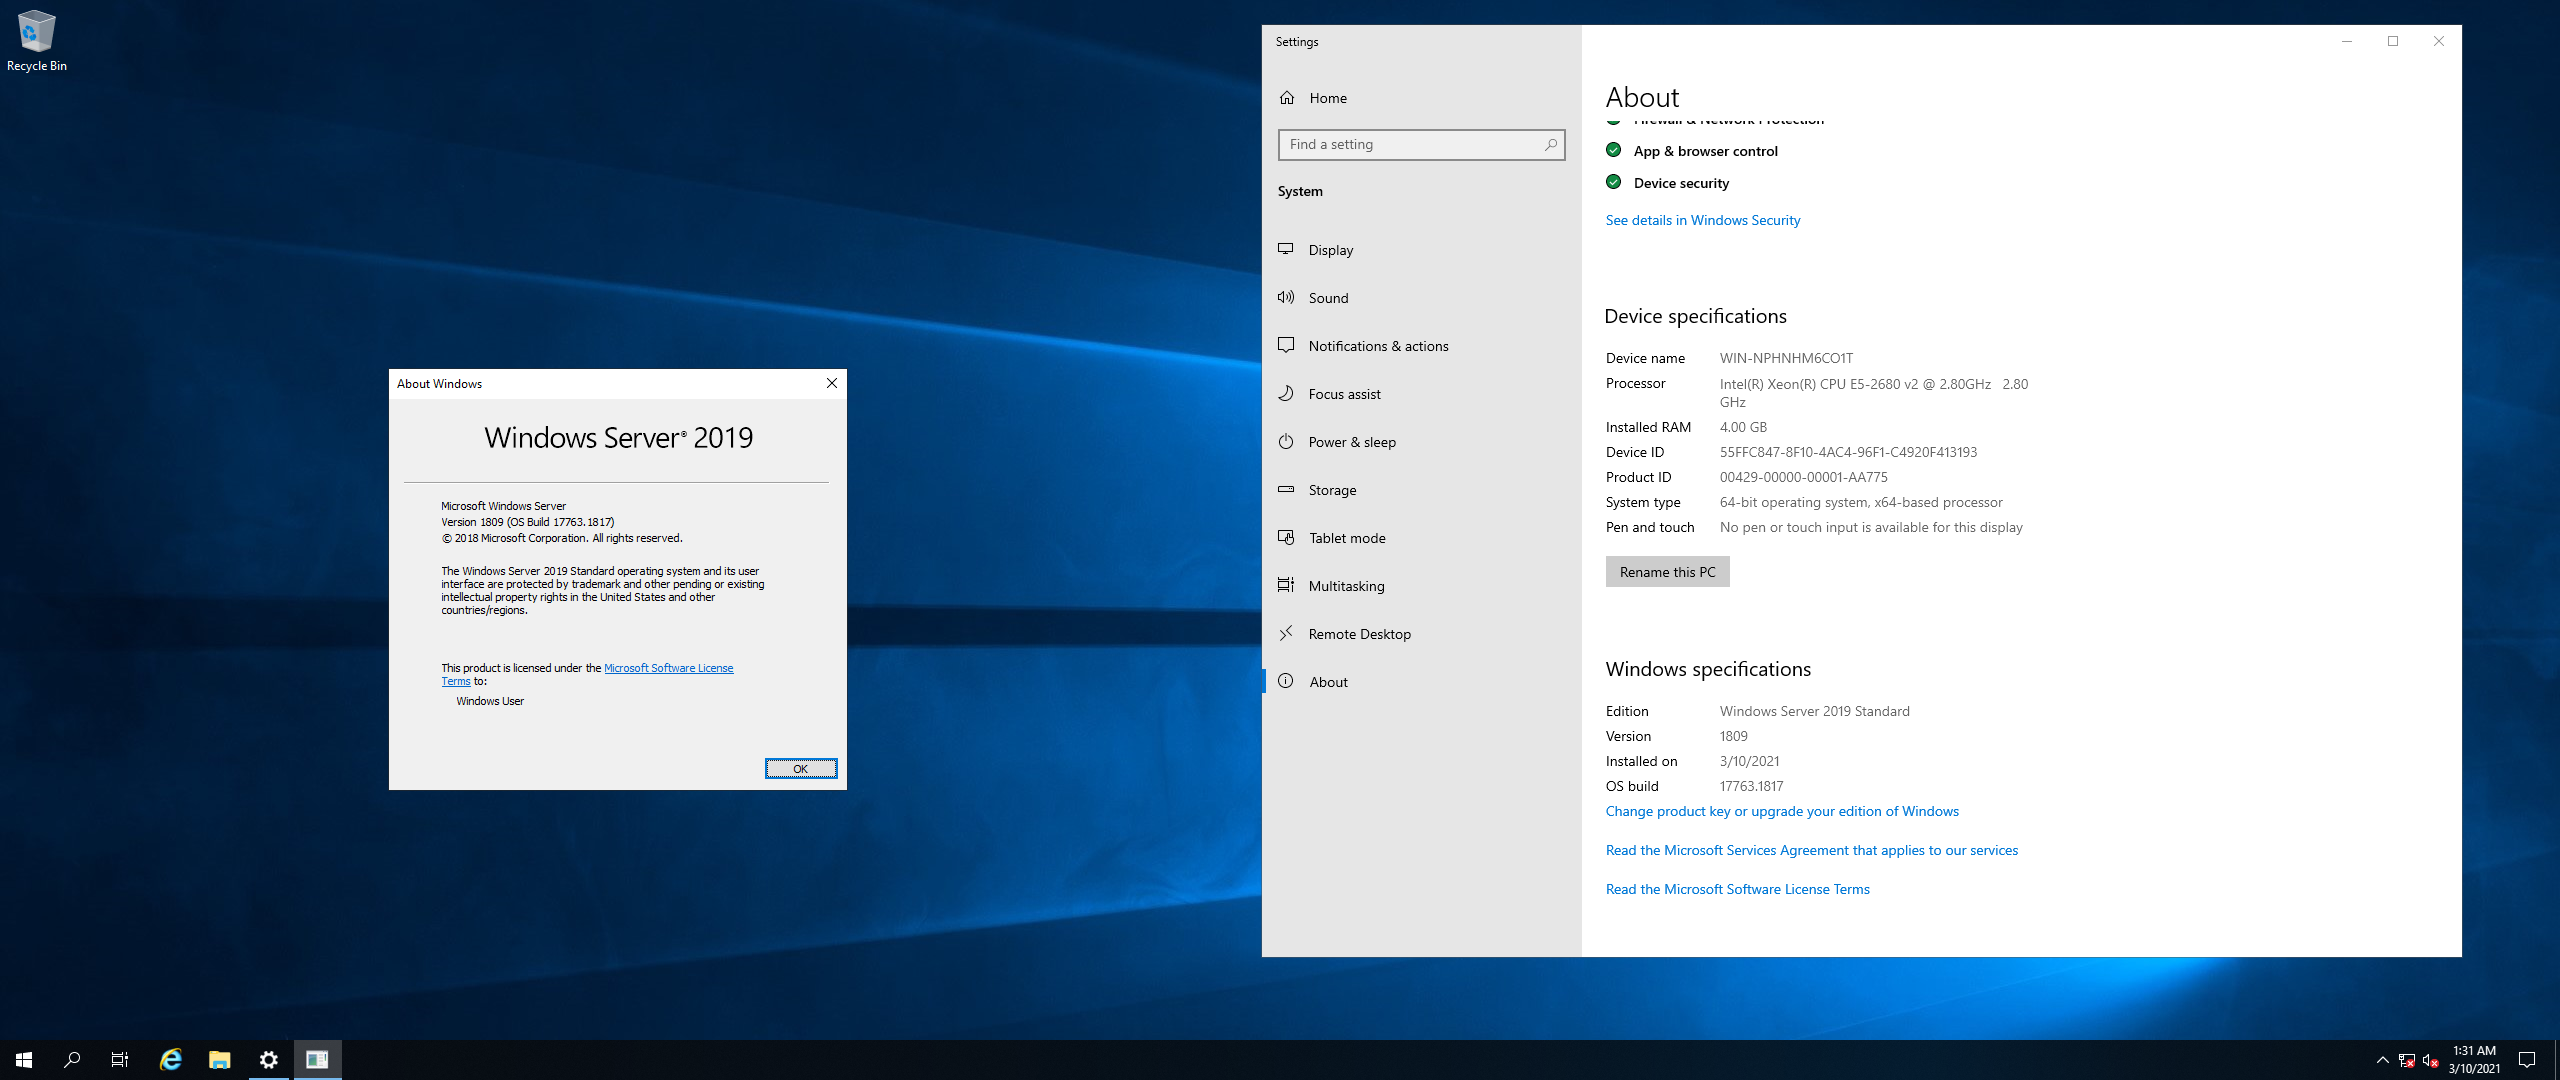Select the About item in sidebar
2560x1080 pixels.
(1328, 682)
